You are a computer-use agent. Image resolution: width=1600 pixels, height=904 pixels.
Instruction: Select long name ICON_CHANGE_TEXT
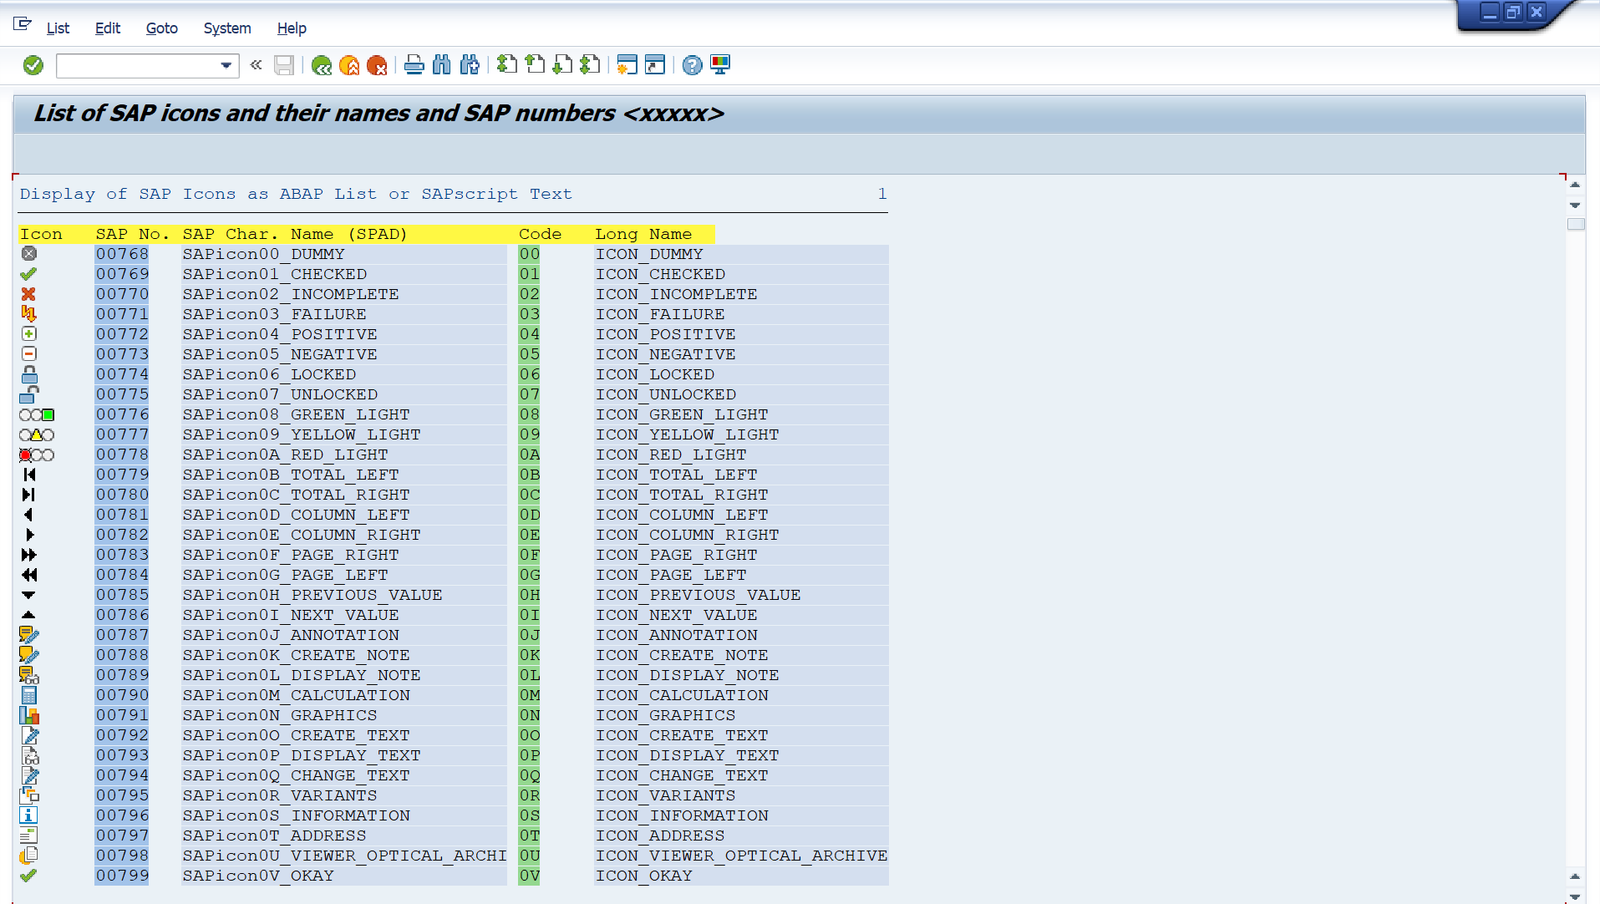(x=681, y=775)
